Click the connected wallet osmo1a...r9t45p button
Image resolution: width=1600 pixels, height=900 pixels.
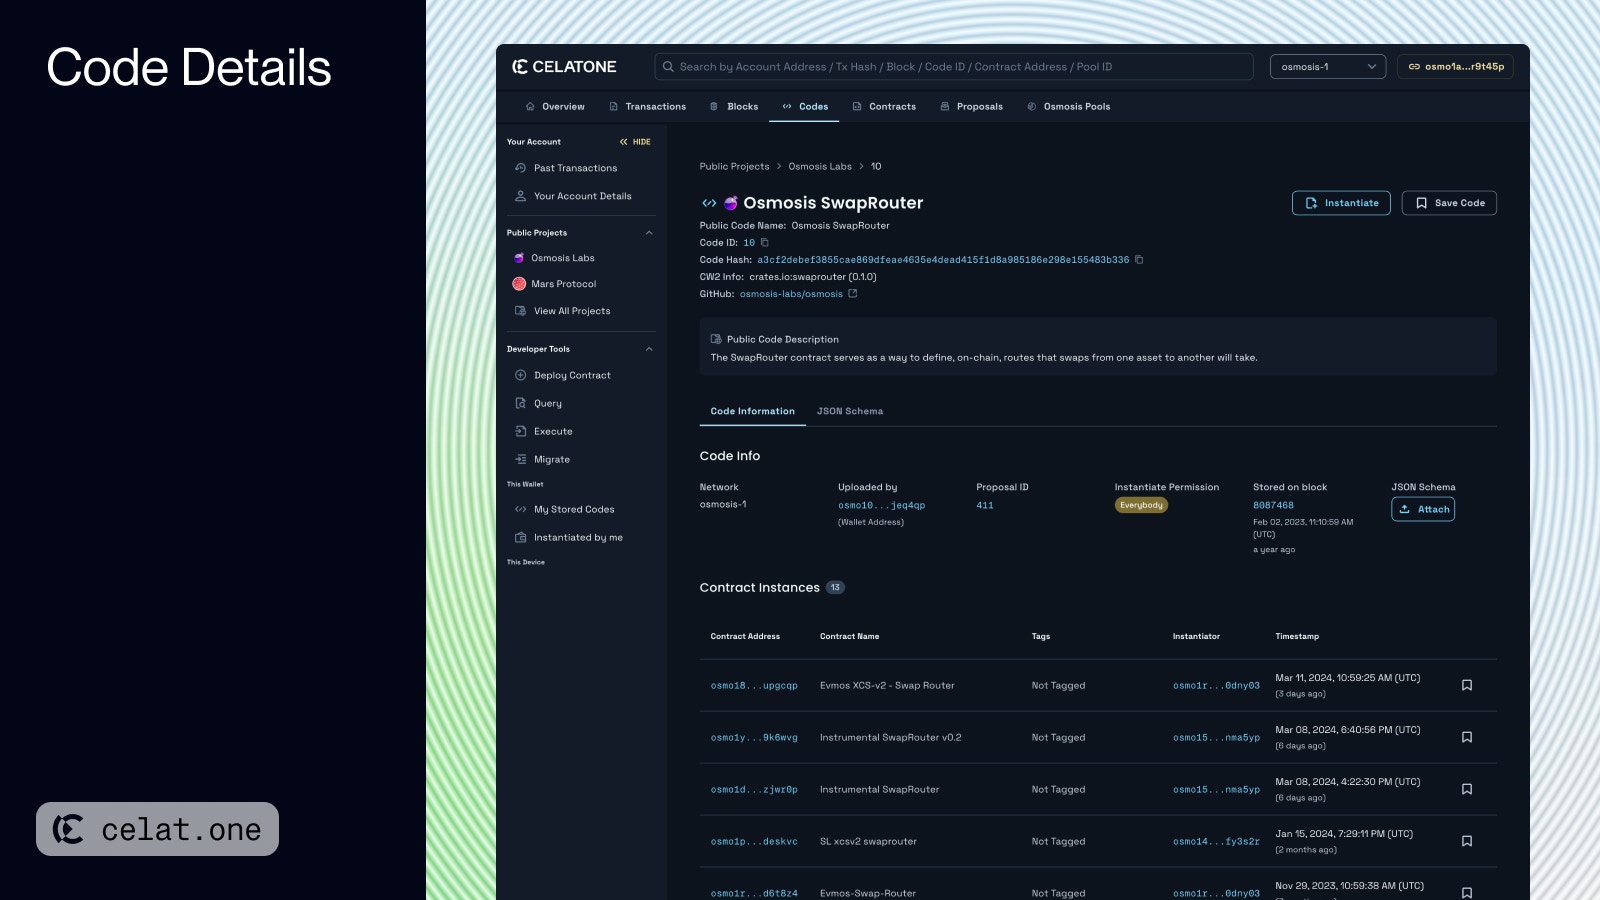pyautogui.click(x=1455, y=67)
